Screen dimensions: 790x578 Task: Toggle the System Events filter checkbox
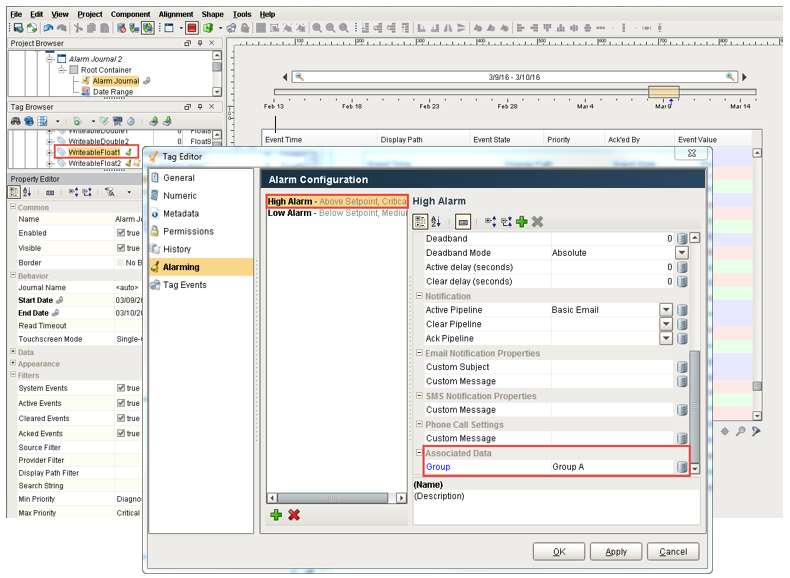[x=121, y=388]
